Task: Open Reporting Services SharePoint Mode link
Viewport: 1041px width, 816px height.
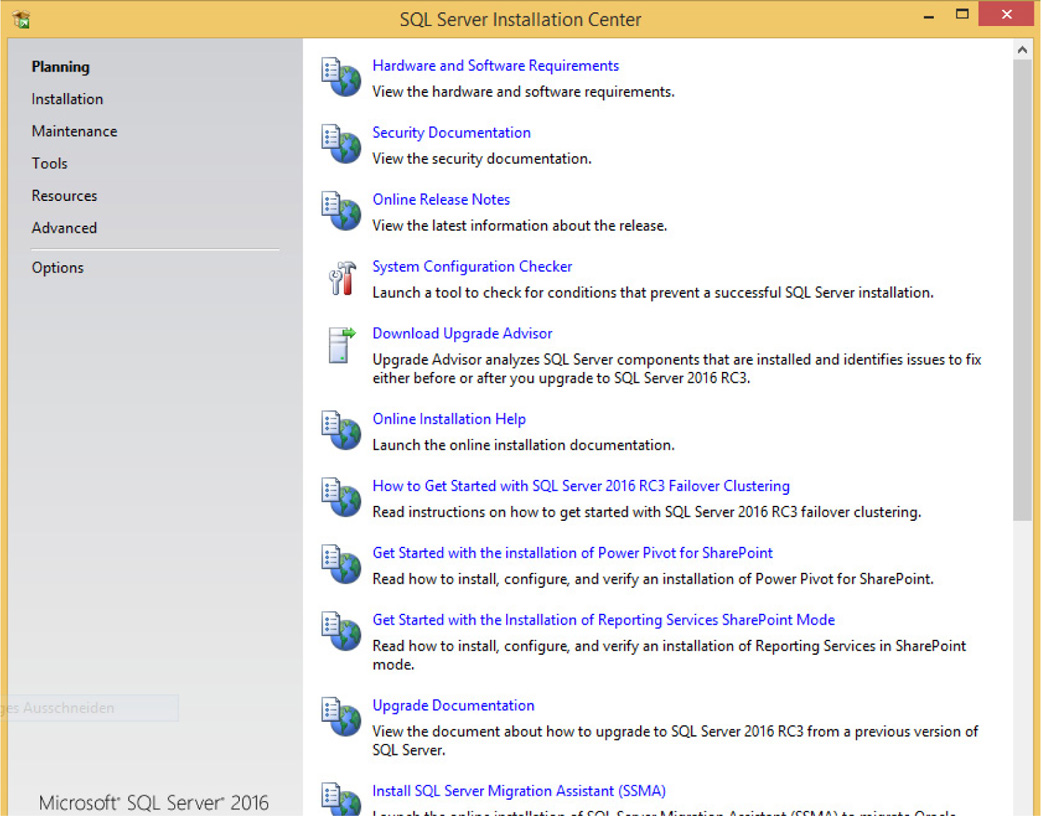Action: [x=603, y=620]
